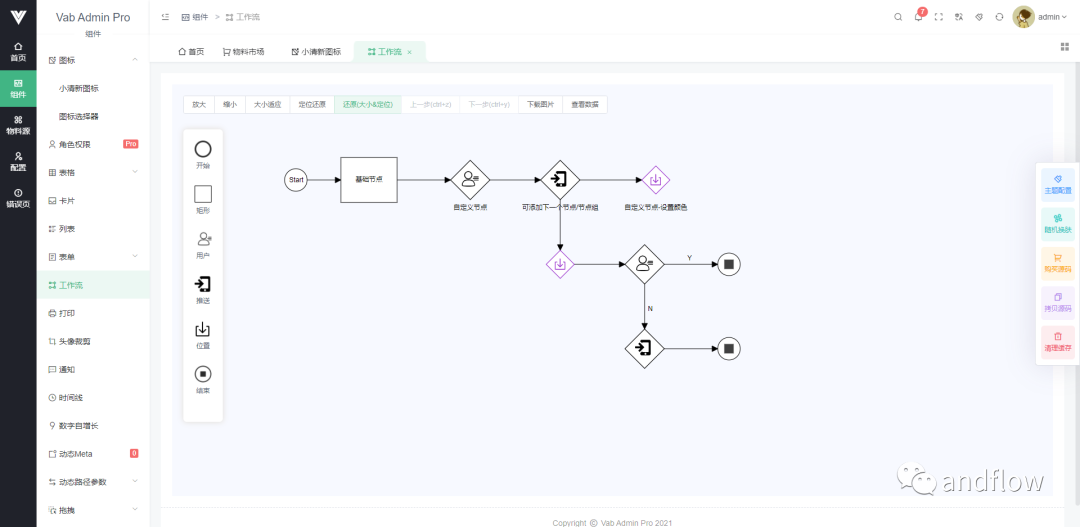Viewport: 1080px width, 527px height.
Task: Click the 大小适应 fit-size button
Action: [x=267, y=105]
